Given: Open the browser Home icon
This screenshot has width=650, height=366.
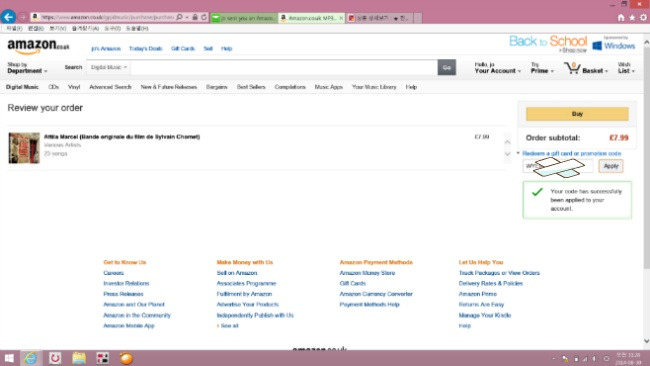Looking at the screenshot, I should tap(621, 17).
